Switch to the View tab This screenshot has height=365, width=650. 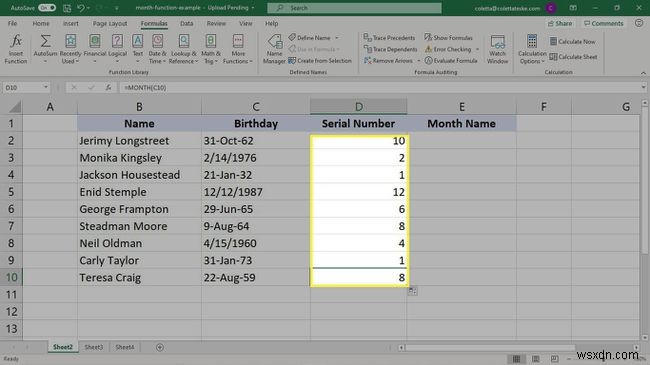245,24
